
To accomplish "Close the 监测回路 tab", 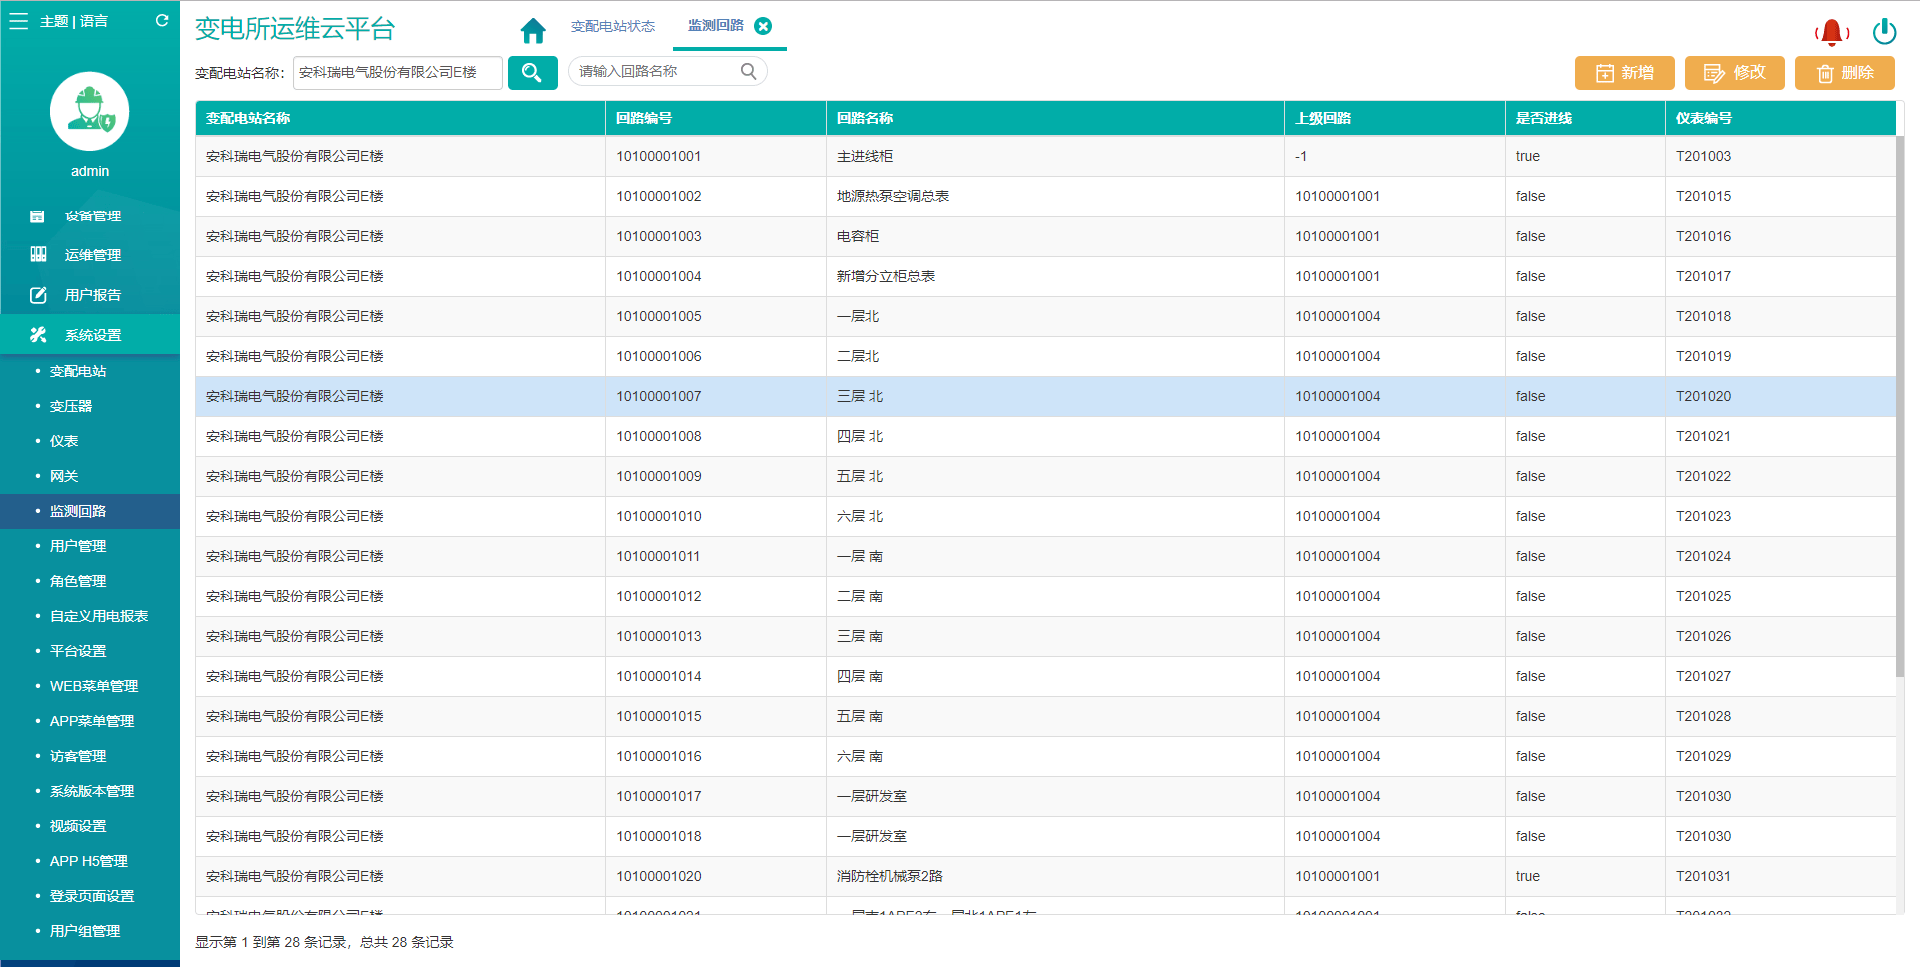I will [x=763, y=26].
